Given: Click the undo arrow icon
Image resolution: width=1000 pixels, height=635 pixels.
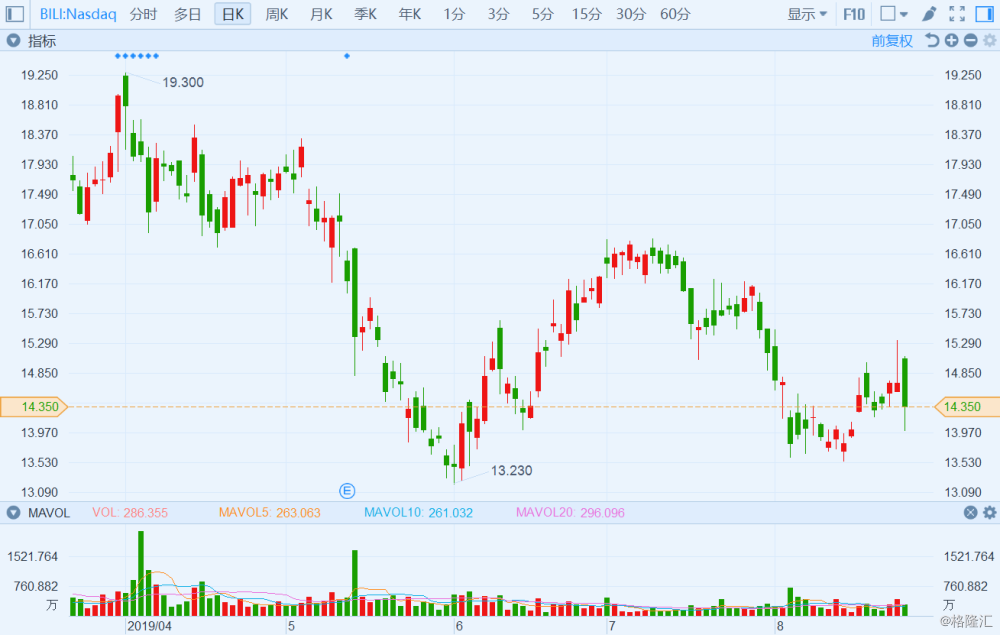Looking at the screenshot, I should coord(932,41).
